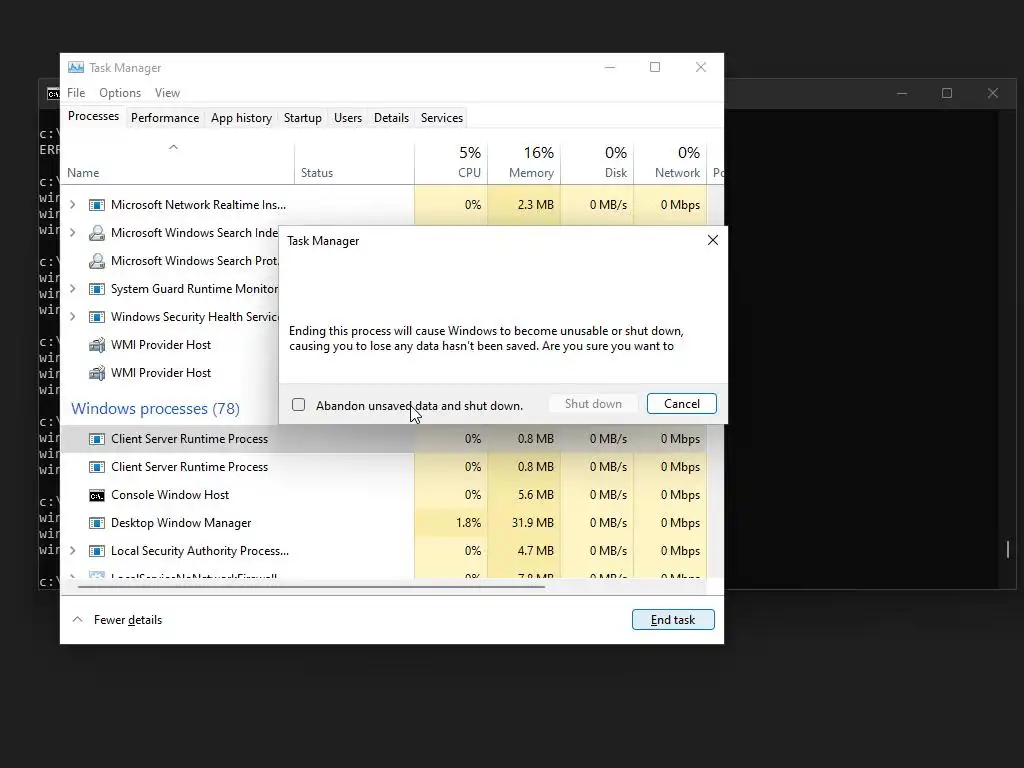Image resolution: width=1024 pixels, height=768 pixels.
Task: Click the 1.8% CPU cell
Action: [x=451, y=522]
